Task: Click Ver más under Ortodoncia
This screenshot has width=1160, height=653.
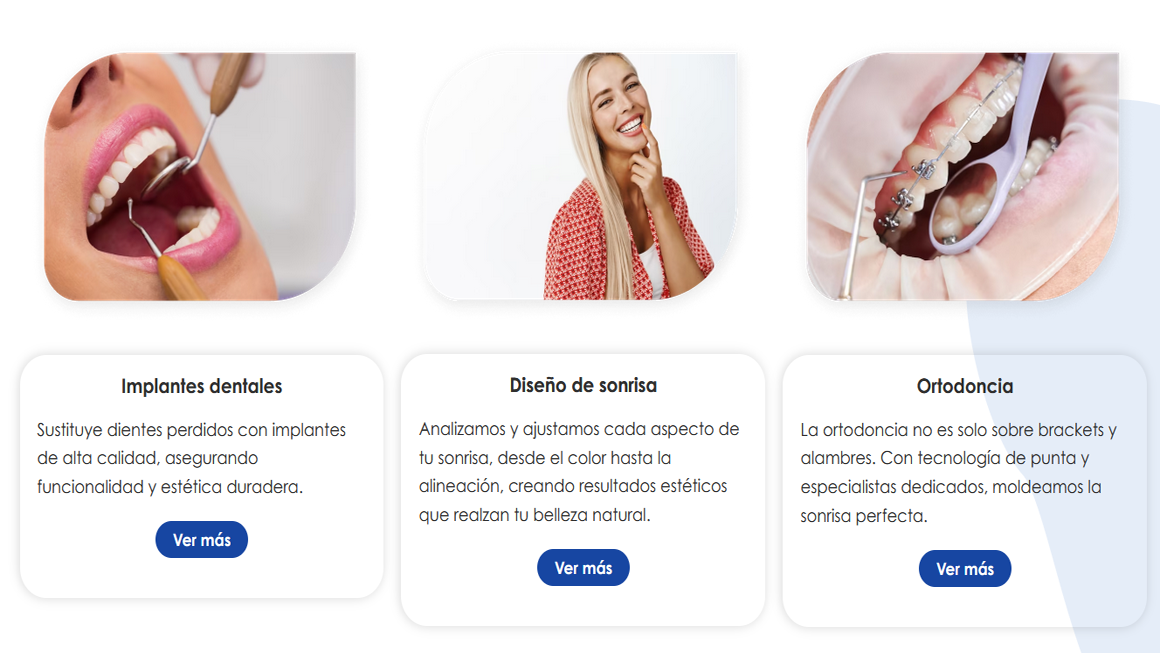Action: 965,569
